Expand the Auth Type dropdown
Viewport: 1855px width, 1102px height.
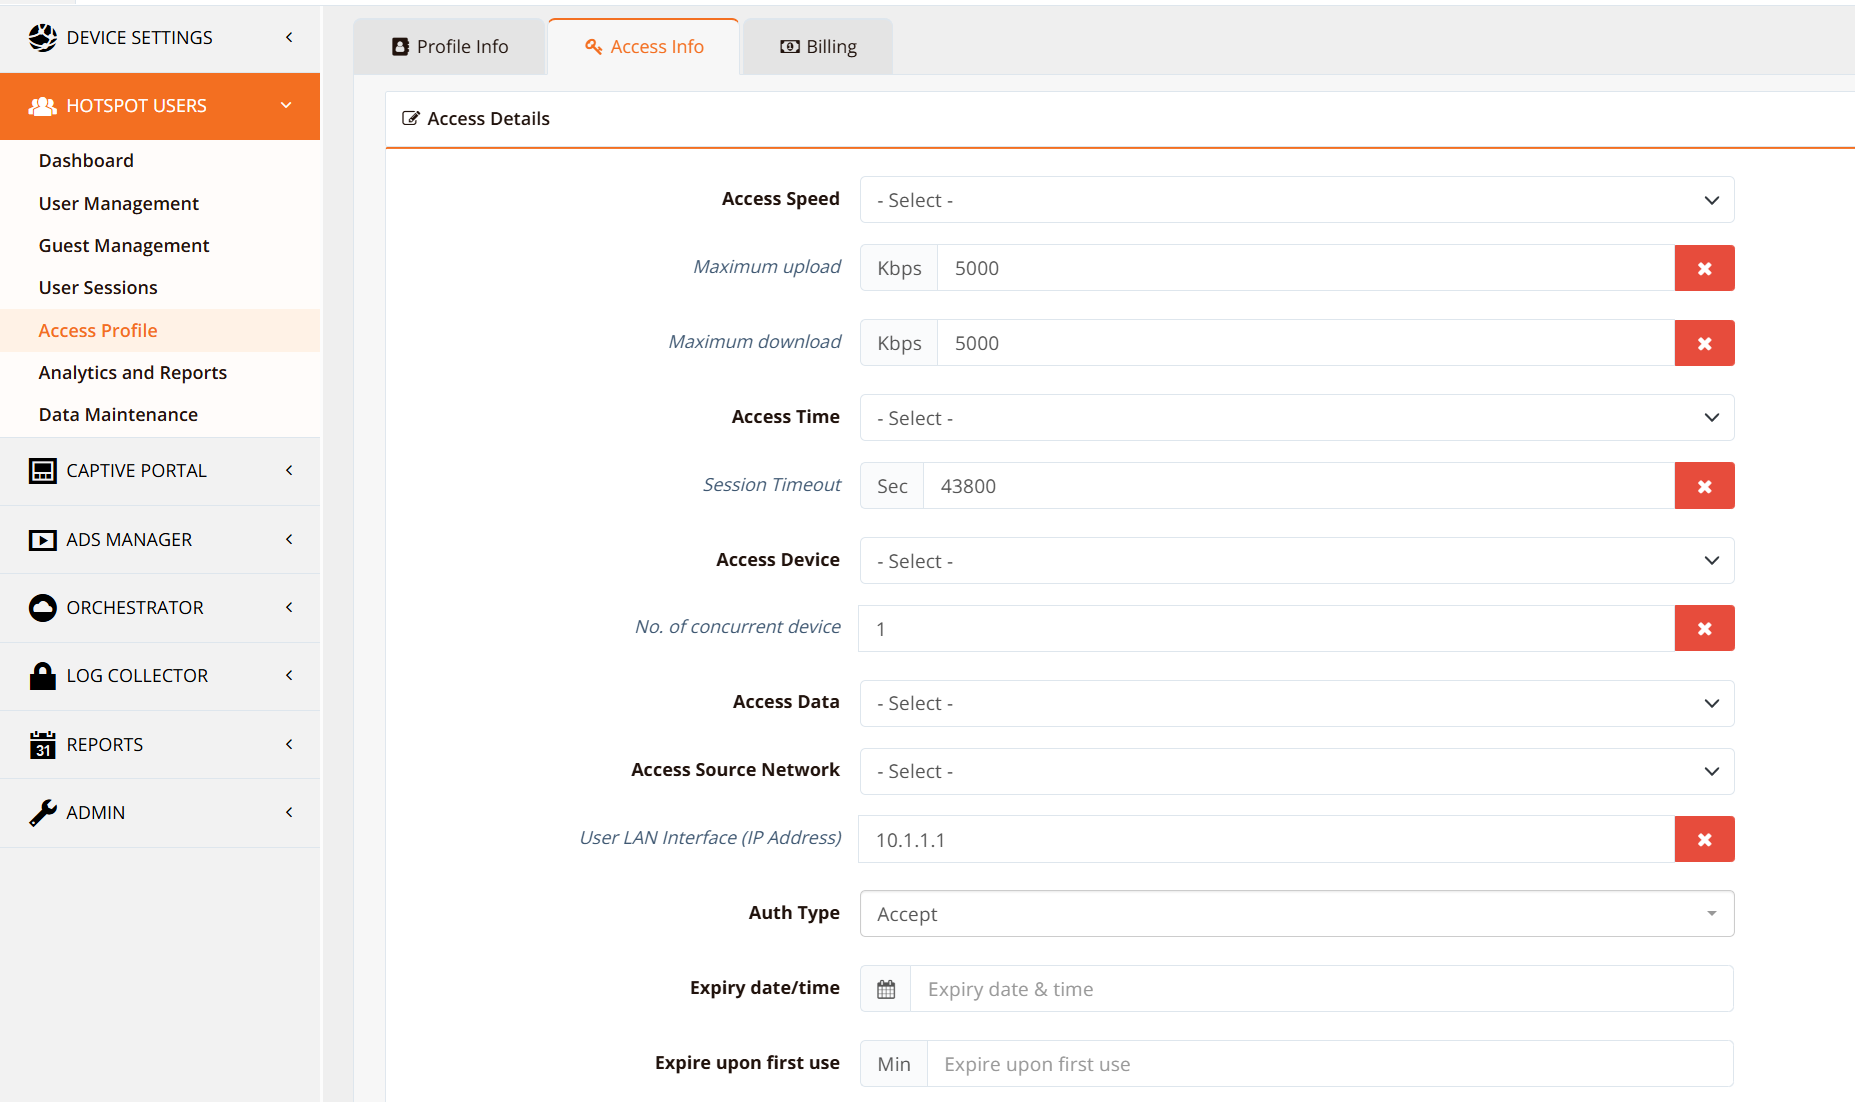pyautogui.click(x=1296, y=914)
